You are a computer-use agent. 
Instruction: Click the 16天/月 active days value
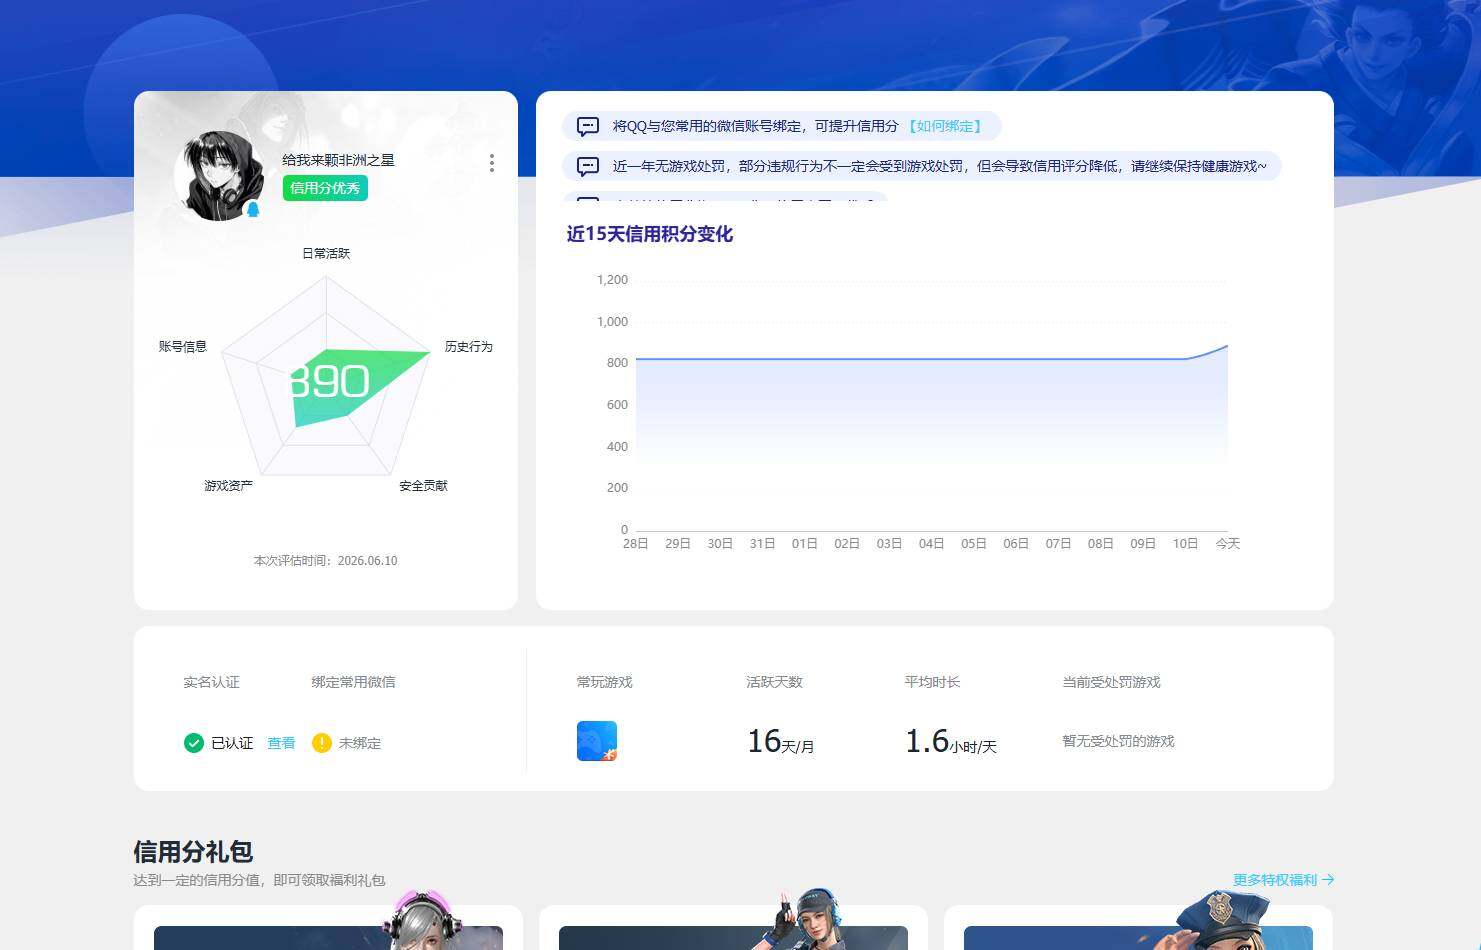(x=781, y=741)
